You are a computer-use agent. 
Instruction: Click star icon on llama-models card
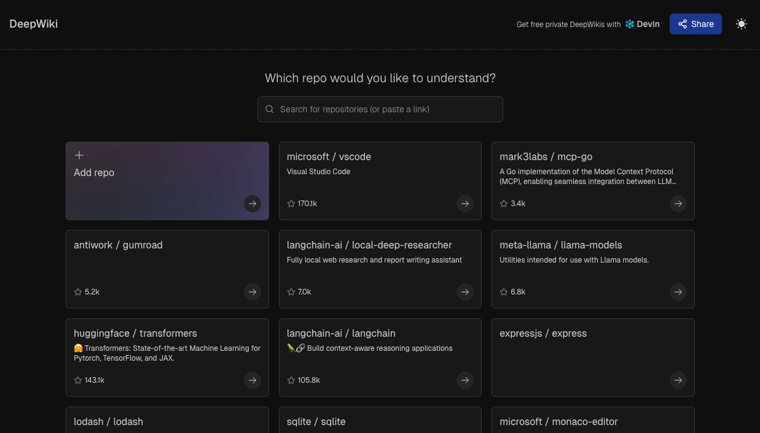coord(504,292)
